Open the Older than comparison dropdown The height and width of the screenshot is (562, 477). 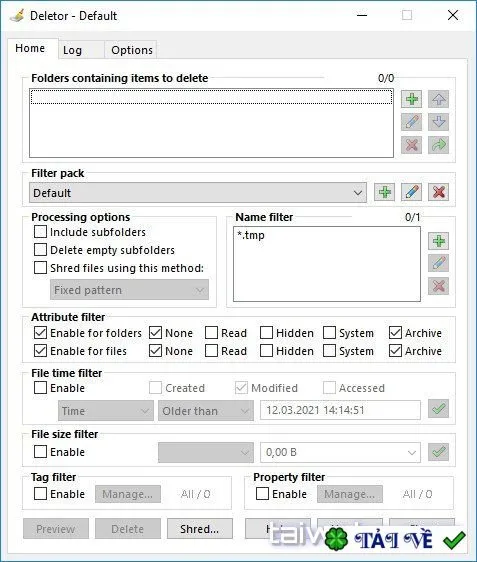[206, 410]
